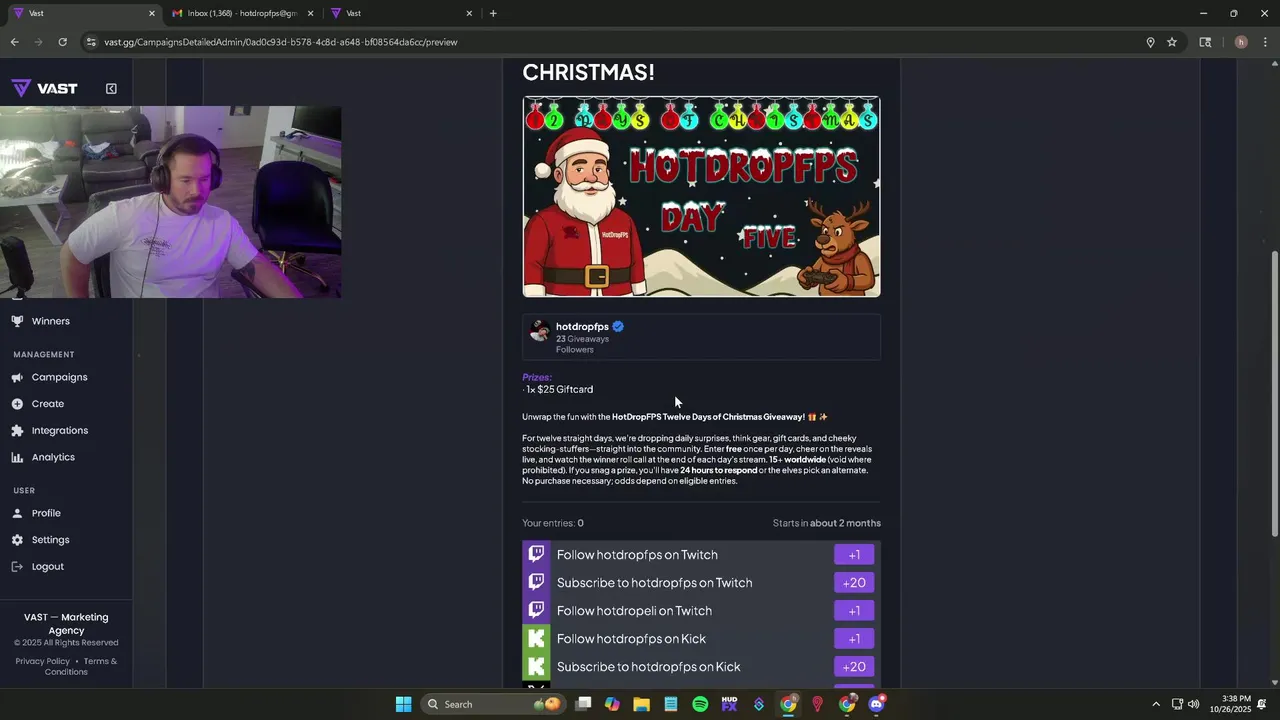The image size is (1280, 720).
Task: Open Campaigns in the Management section
Action: (59, 377)
